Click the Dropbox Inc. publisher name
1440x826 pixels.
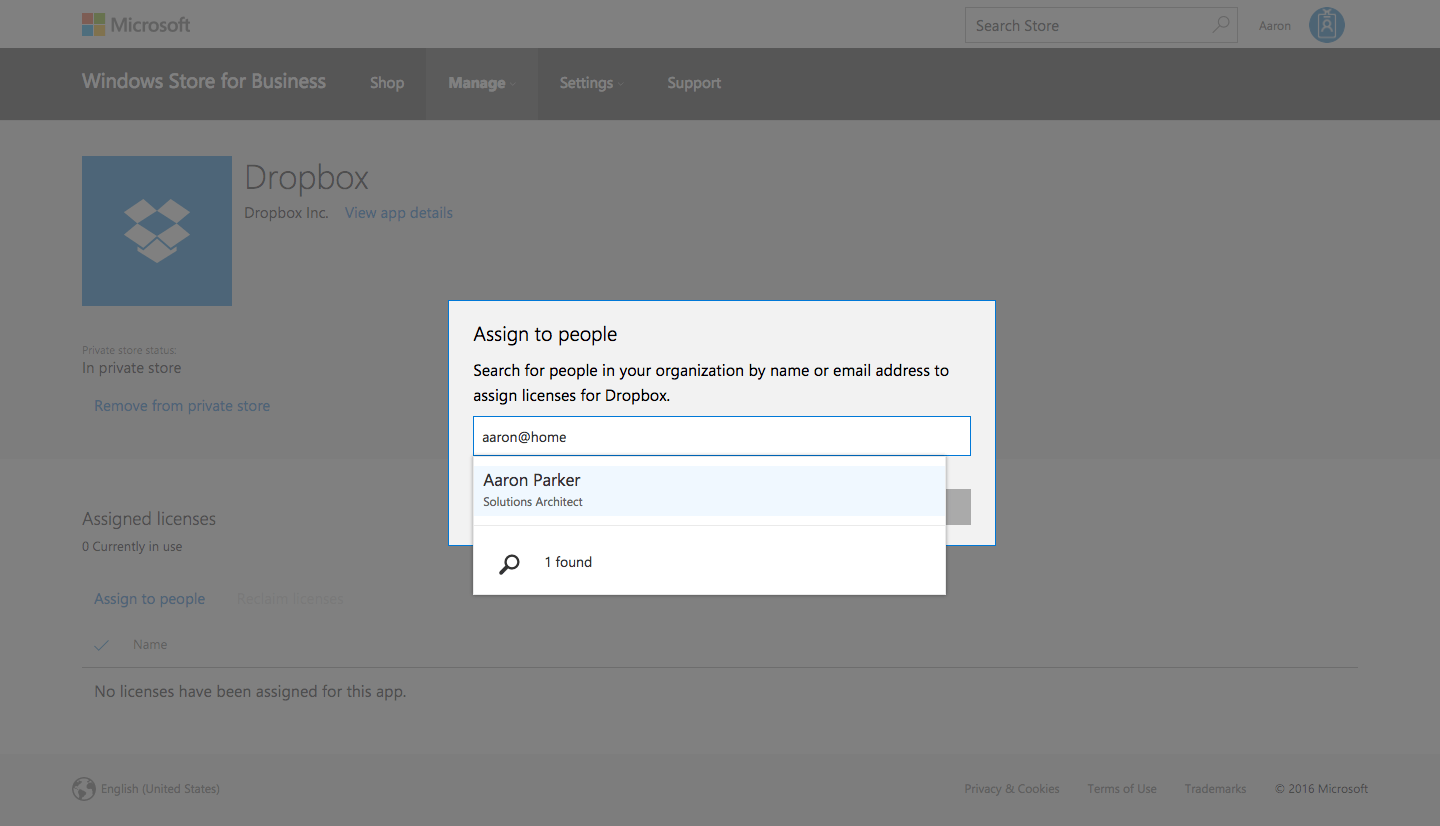click(286, 213)
